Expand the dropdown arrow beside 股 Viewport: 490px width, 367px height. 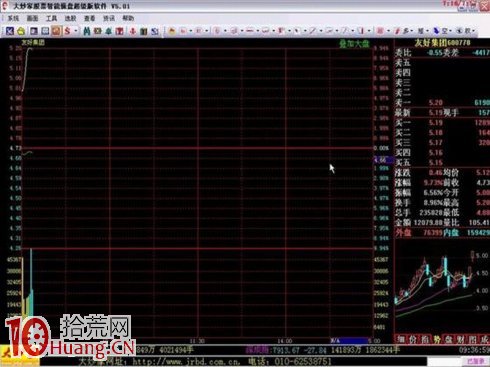point(474,31)
